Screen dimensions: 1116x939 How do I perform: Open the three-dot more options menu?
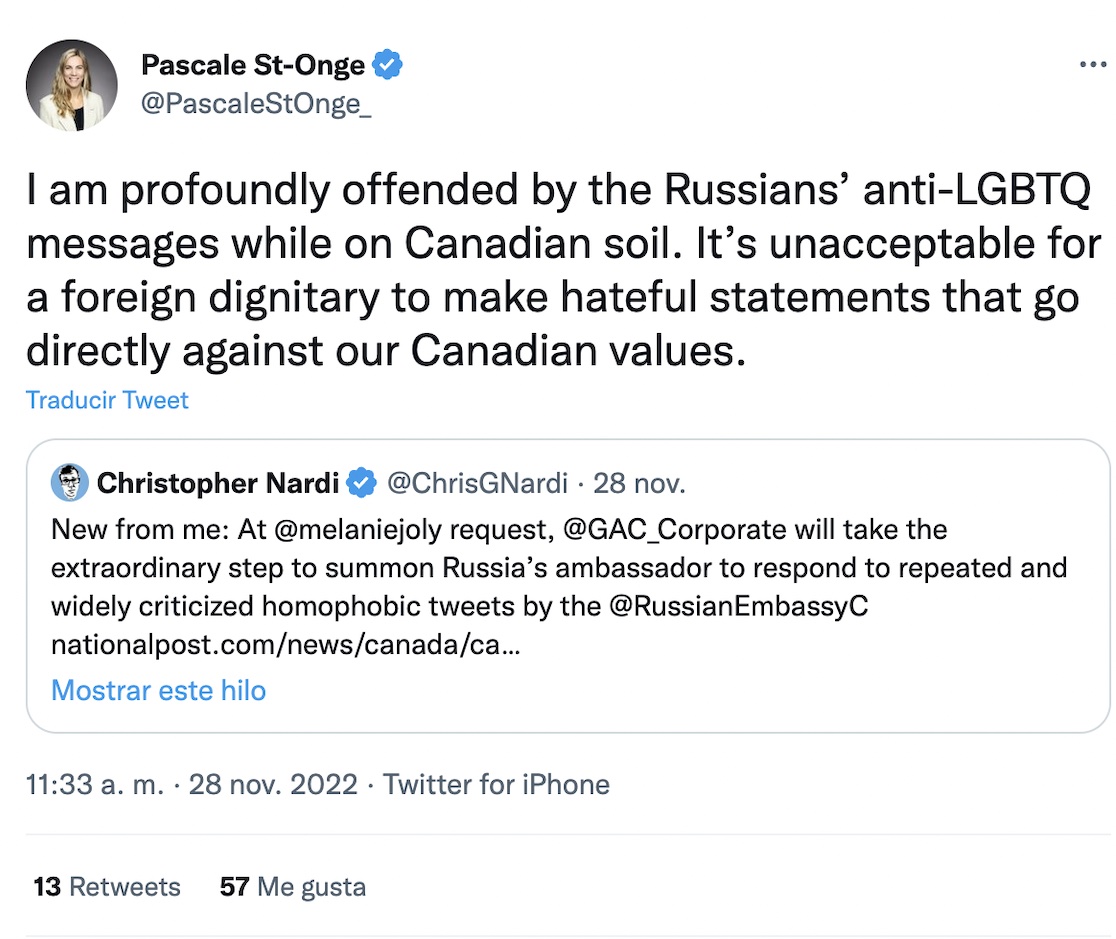tap(1094, 66)
